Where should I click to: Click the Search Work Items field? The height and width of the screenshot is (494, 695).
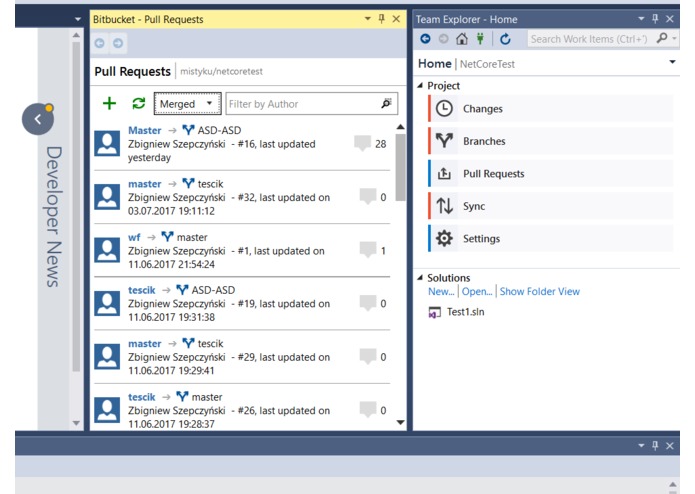pyautogui.click(x=590, y=39)
